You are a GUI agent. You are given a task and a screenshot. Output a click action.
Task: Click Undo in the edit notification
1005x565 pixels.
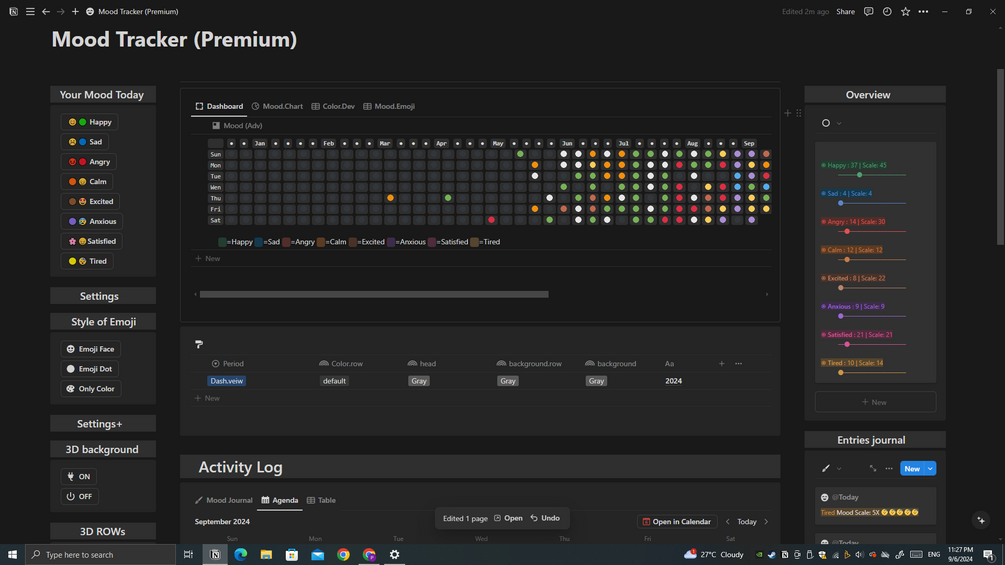click(x=545, y=518)
